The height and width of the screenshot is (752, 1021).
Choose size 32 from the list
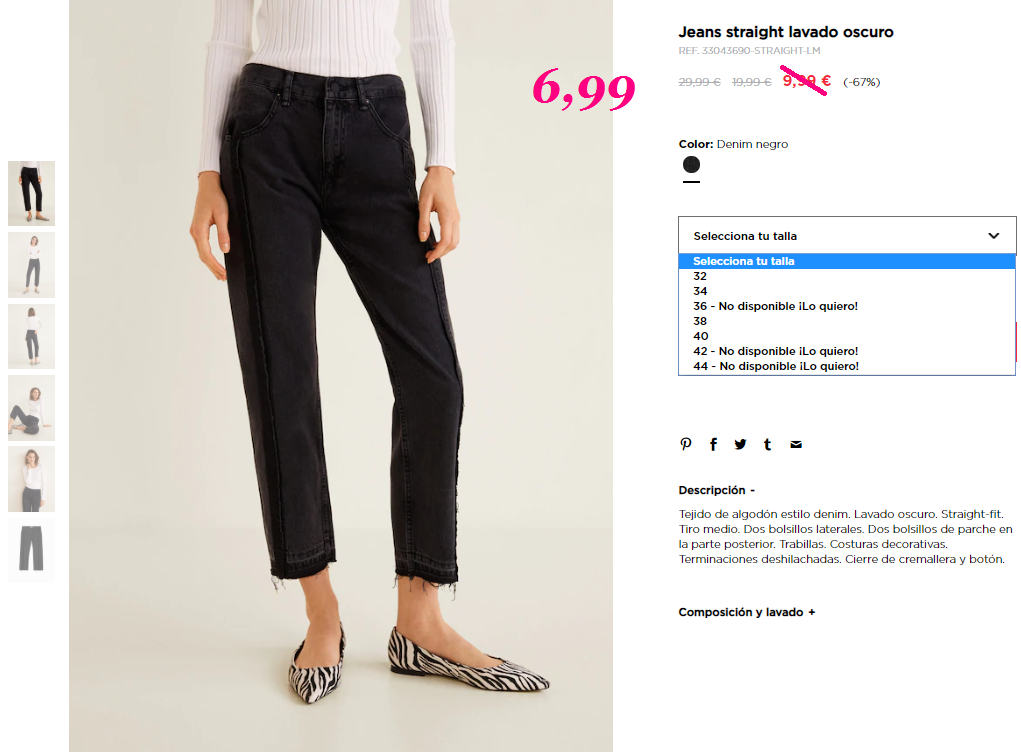click(x=846, y=276)
